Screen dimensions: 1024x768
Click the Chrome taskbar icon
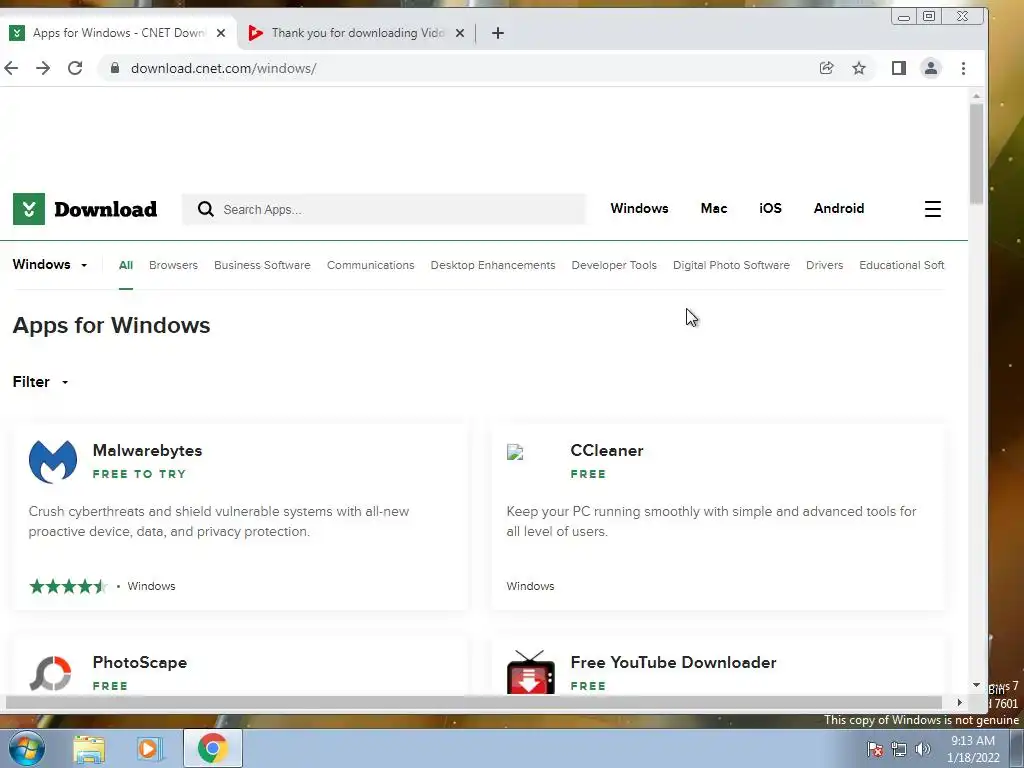click(212, 748)
